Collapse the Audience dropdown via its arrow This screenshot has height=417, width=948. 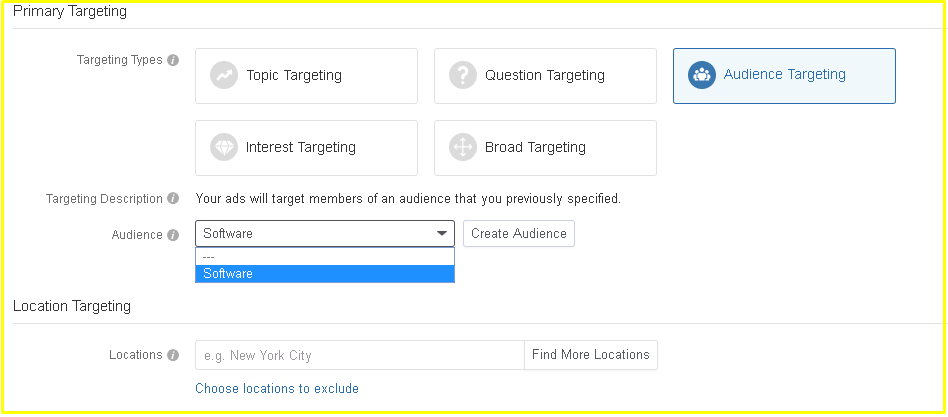(x=443, y=234)
